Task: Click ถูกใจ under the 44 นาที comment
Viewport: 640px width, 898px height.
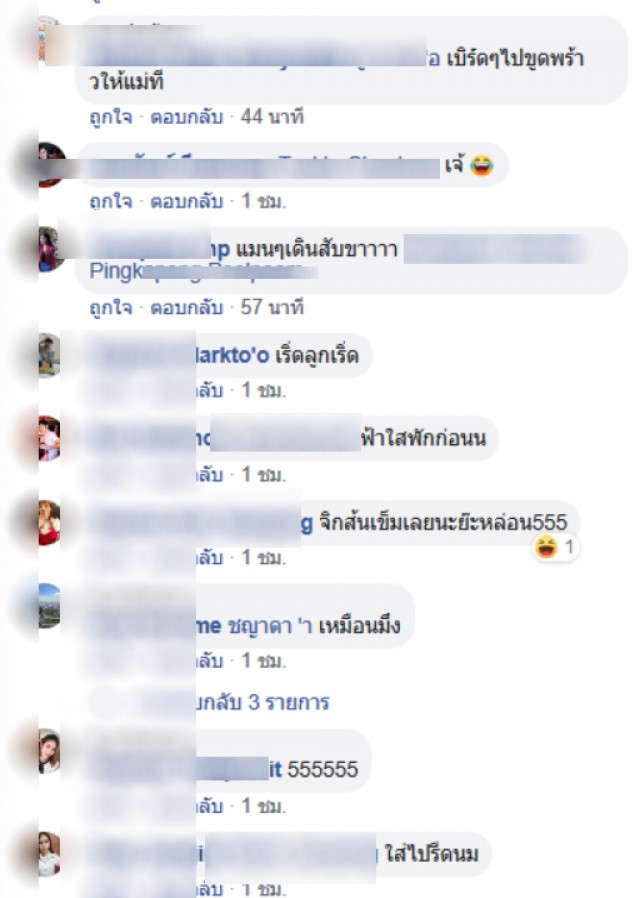Action: pos(111,117)
